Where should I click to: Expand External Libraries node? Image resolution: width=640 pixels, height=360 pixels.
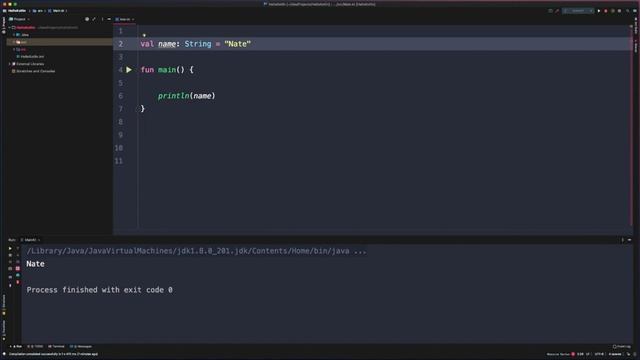click(x=10, y=64)
